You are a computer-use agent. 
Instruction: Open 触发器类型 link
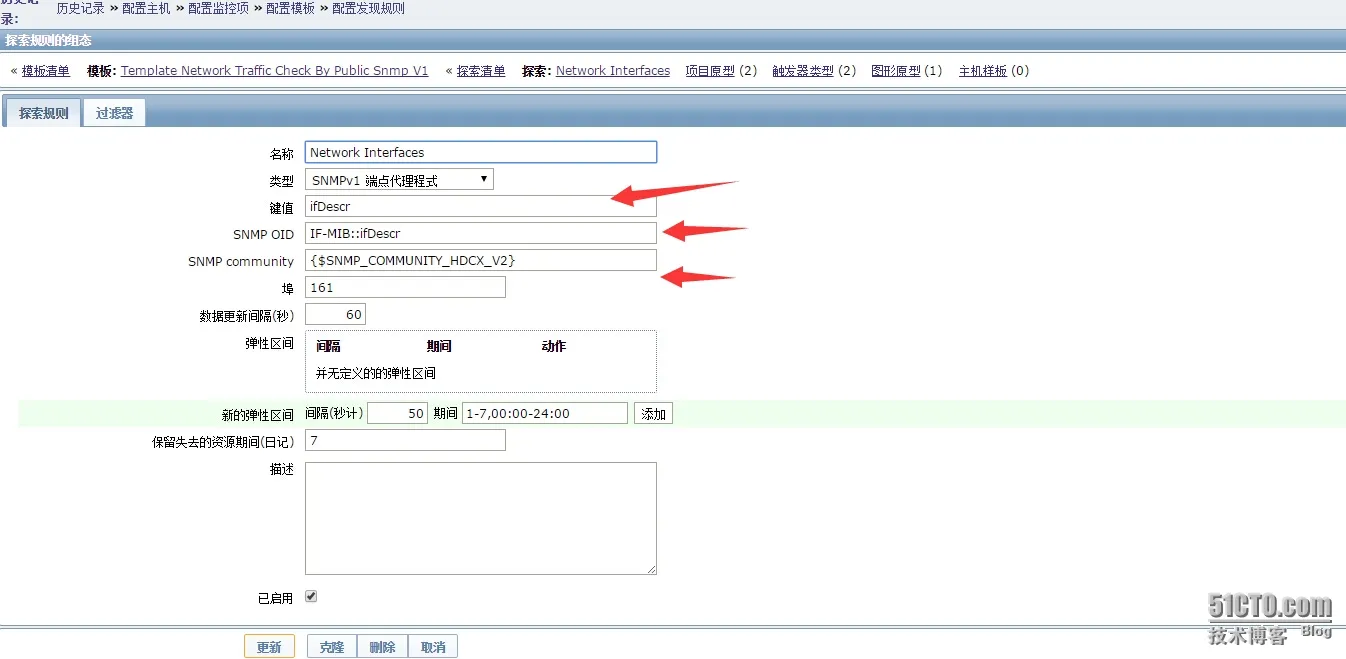tap(802, 71)
